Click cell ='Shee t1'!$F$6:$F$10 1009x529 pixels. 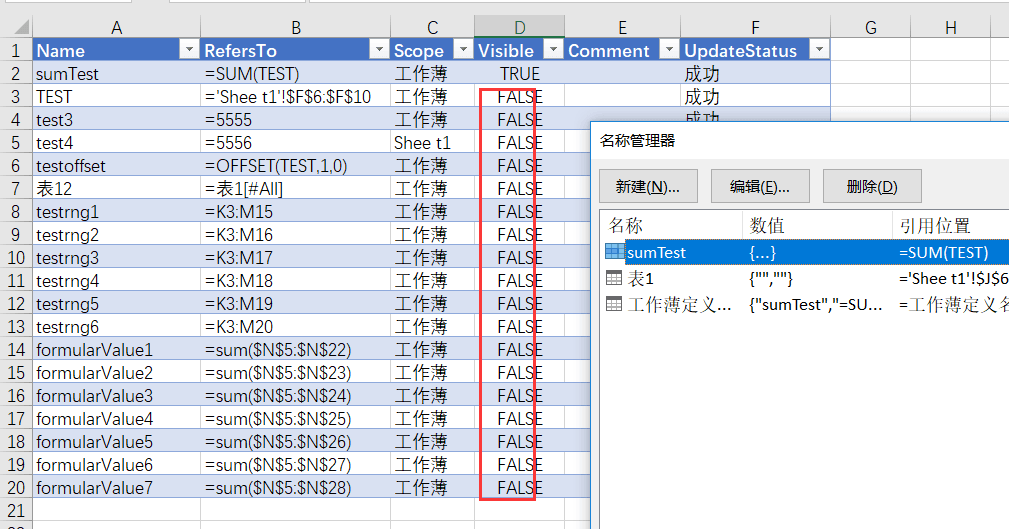[295, 97]
